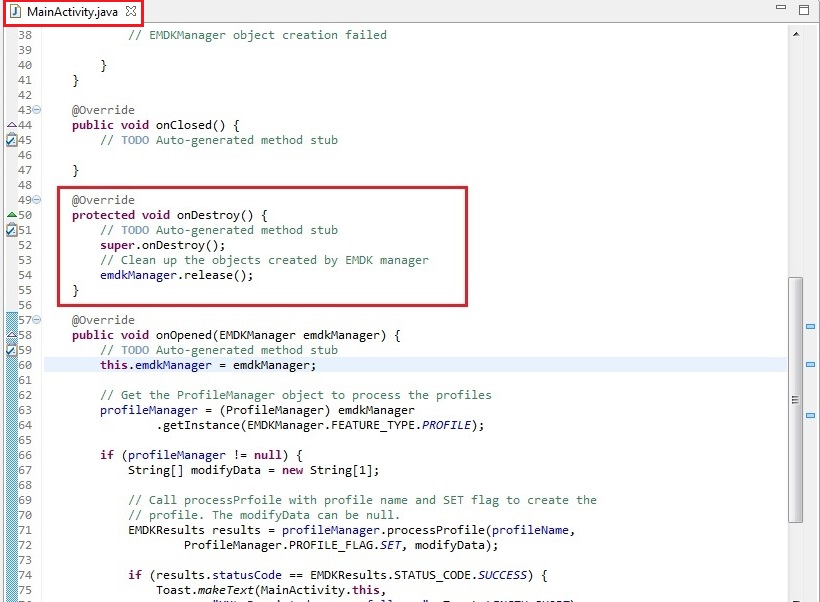Click the Java file icon on MainActivity tab

coord(16,11)
